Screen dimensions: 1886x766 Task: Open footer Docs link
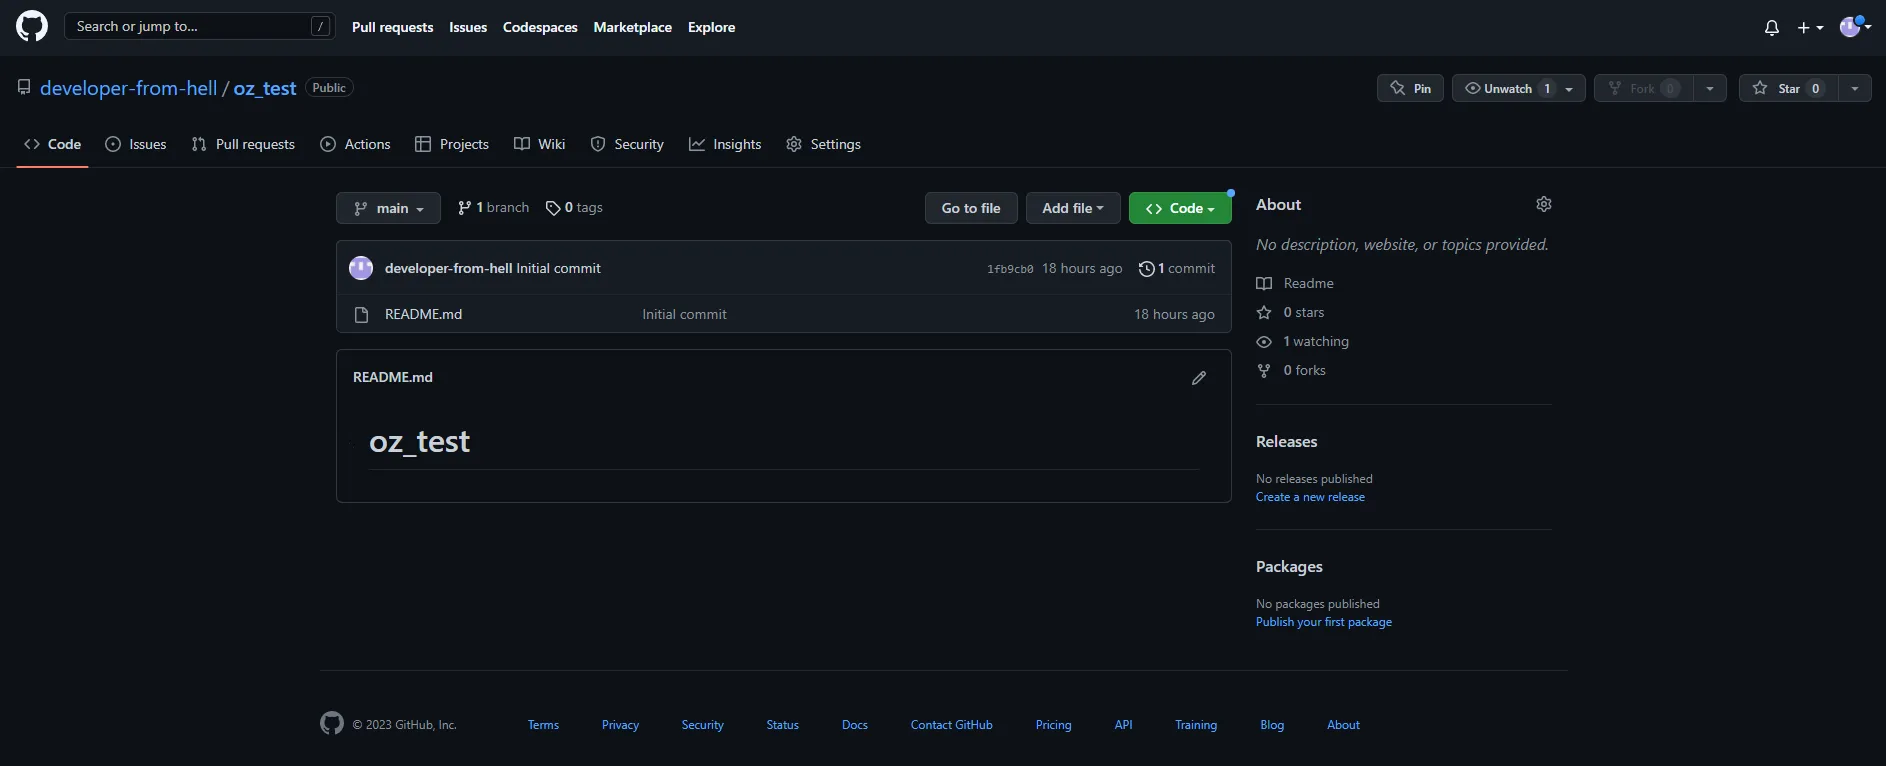(x=855, y=725)
